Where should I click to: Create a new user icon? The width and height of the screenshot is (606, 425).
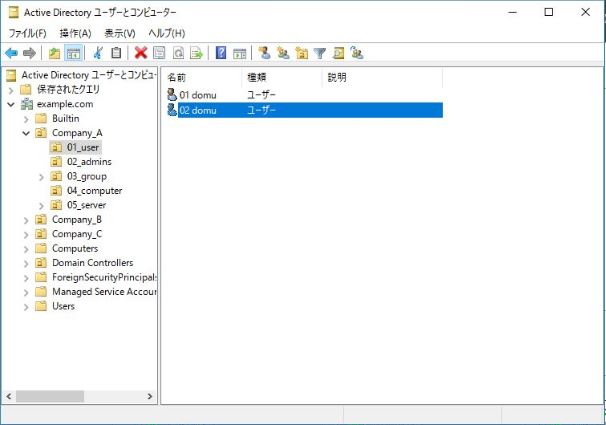point(264,53)
